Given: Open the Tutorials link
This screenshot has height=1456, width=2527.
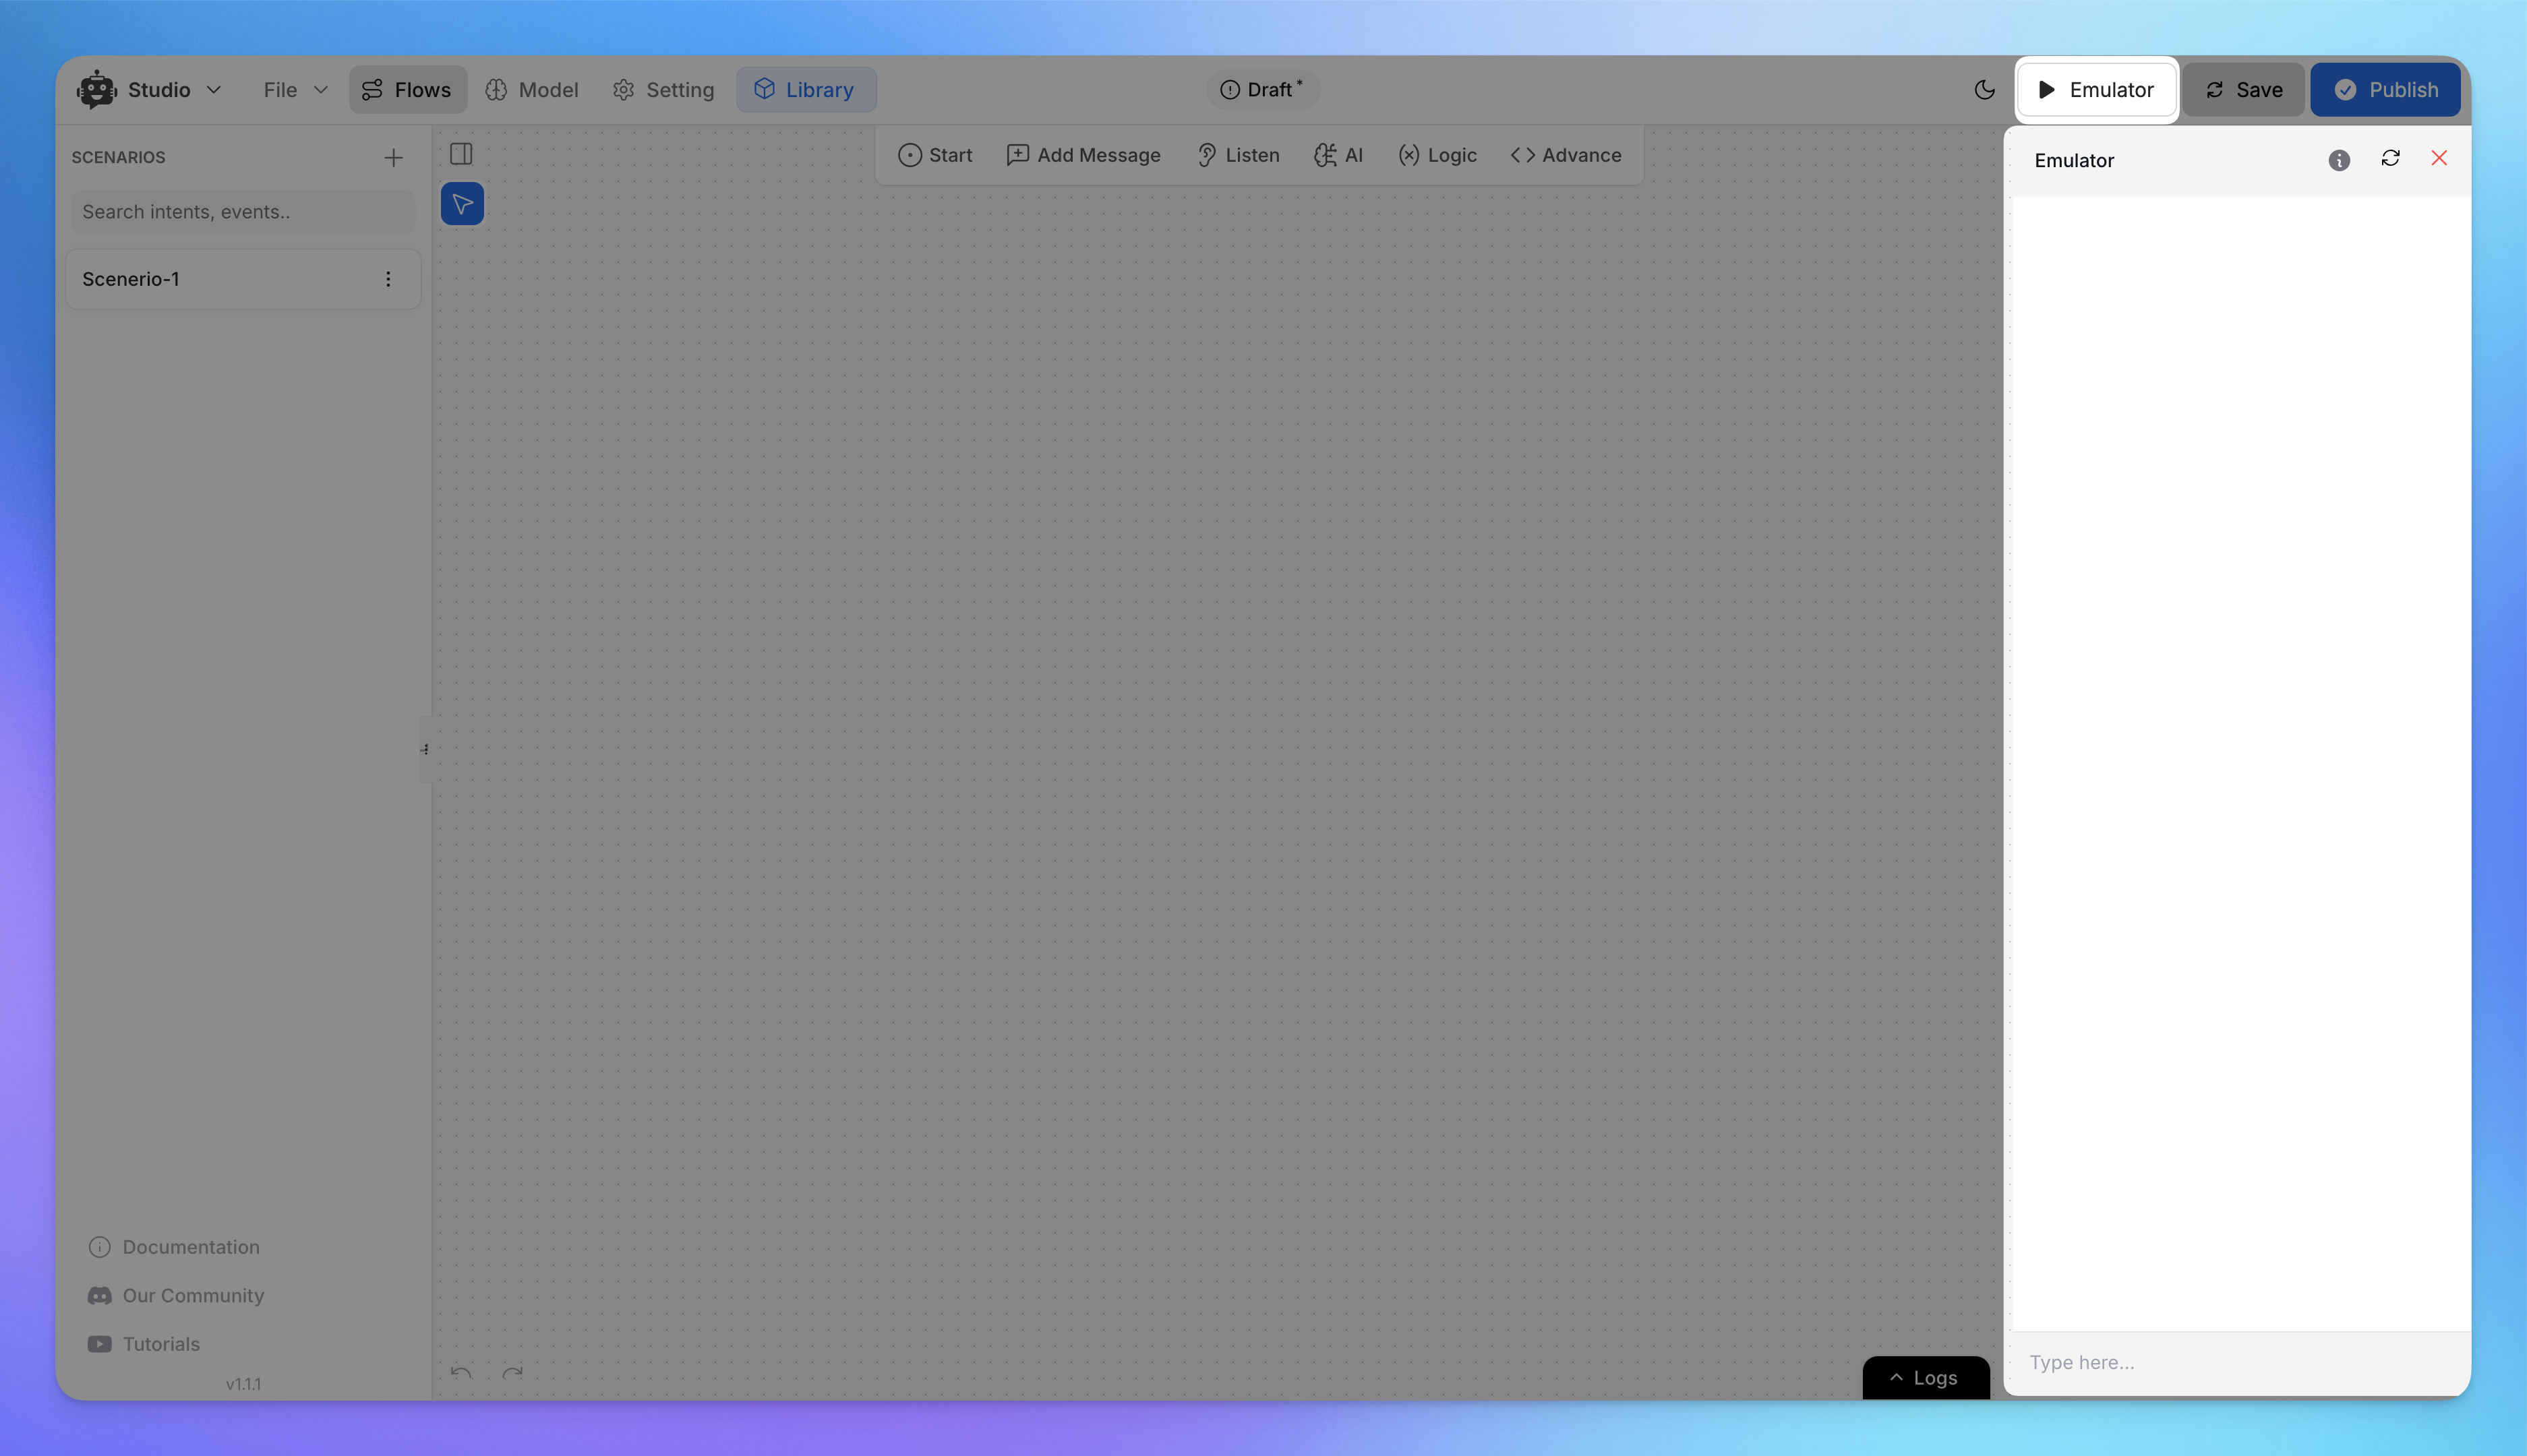Looking at the screenshot, I should pos(144,1344).
